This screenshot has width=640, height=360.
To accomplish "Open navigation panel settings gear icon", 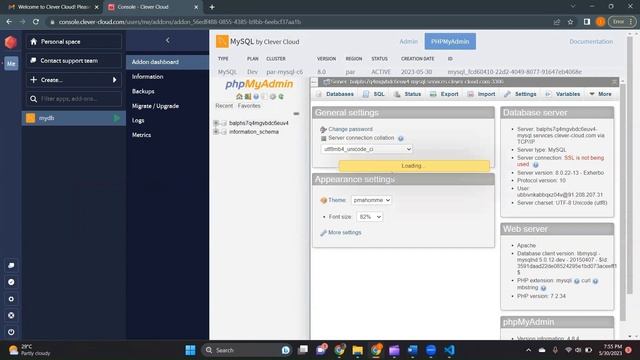I will pos(273,97).
